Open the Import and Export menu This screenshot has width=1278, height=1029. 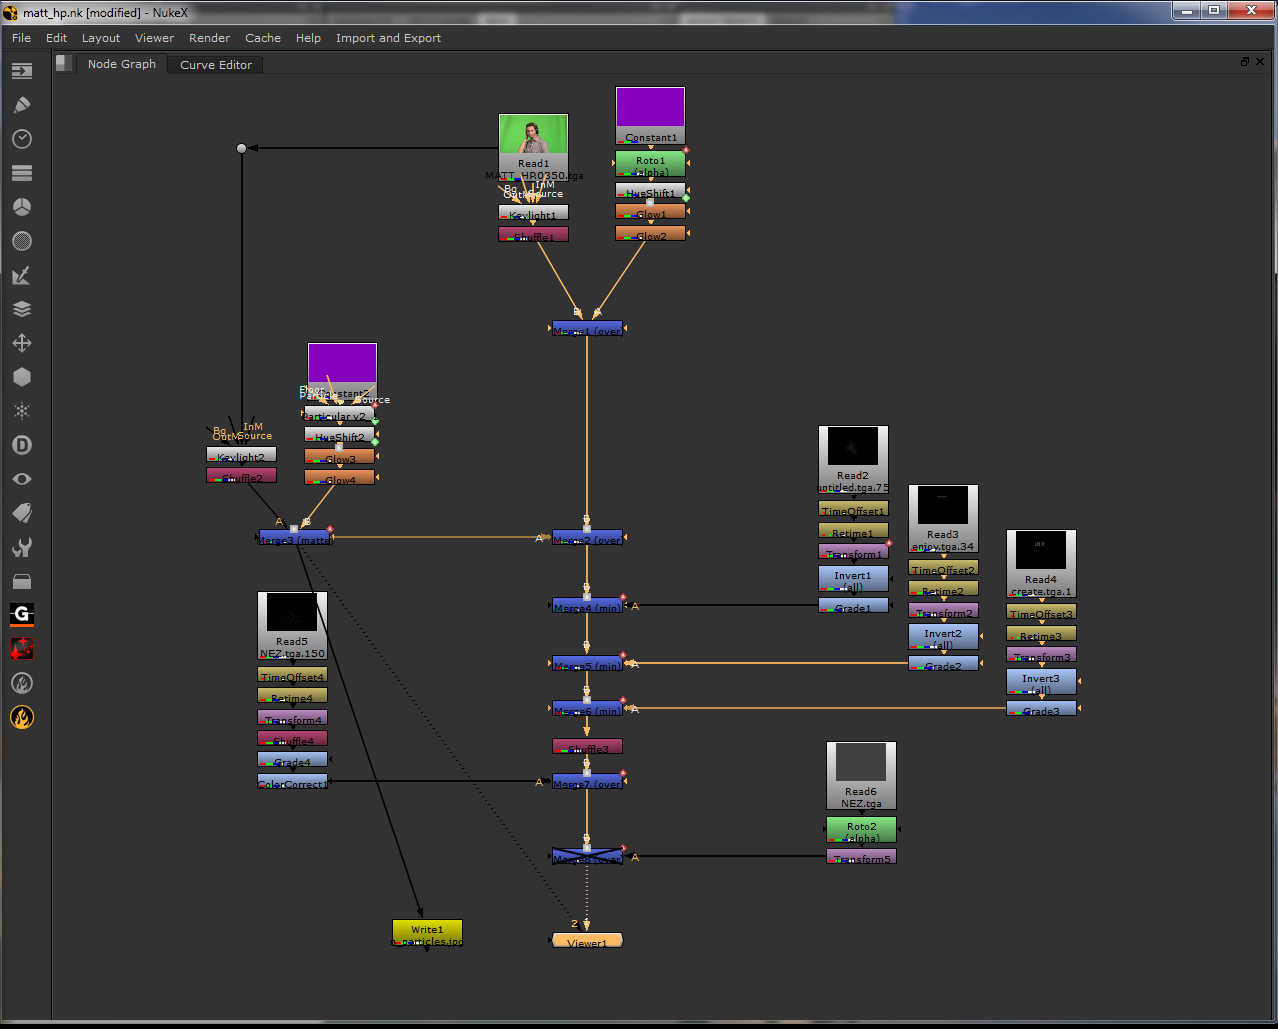click(388, 38)
